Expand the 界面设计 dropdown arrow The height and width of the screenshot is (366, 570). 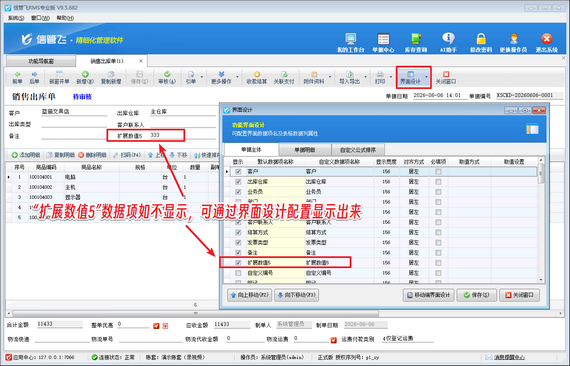tap(426, 77)
